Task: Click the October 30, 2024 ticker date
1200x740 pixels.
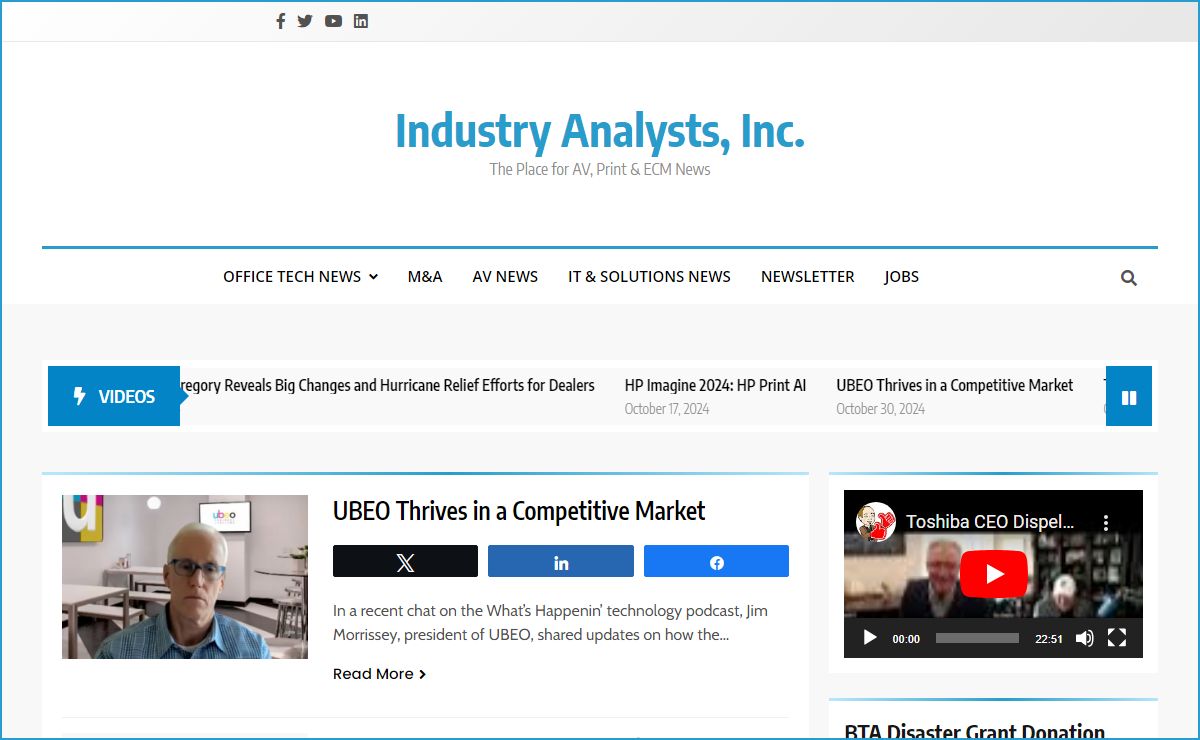Action: pyautogui.click(x=880, y=408)
